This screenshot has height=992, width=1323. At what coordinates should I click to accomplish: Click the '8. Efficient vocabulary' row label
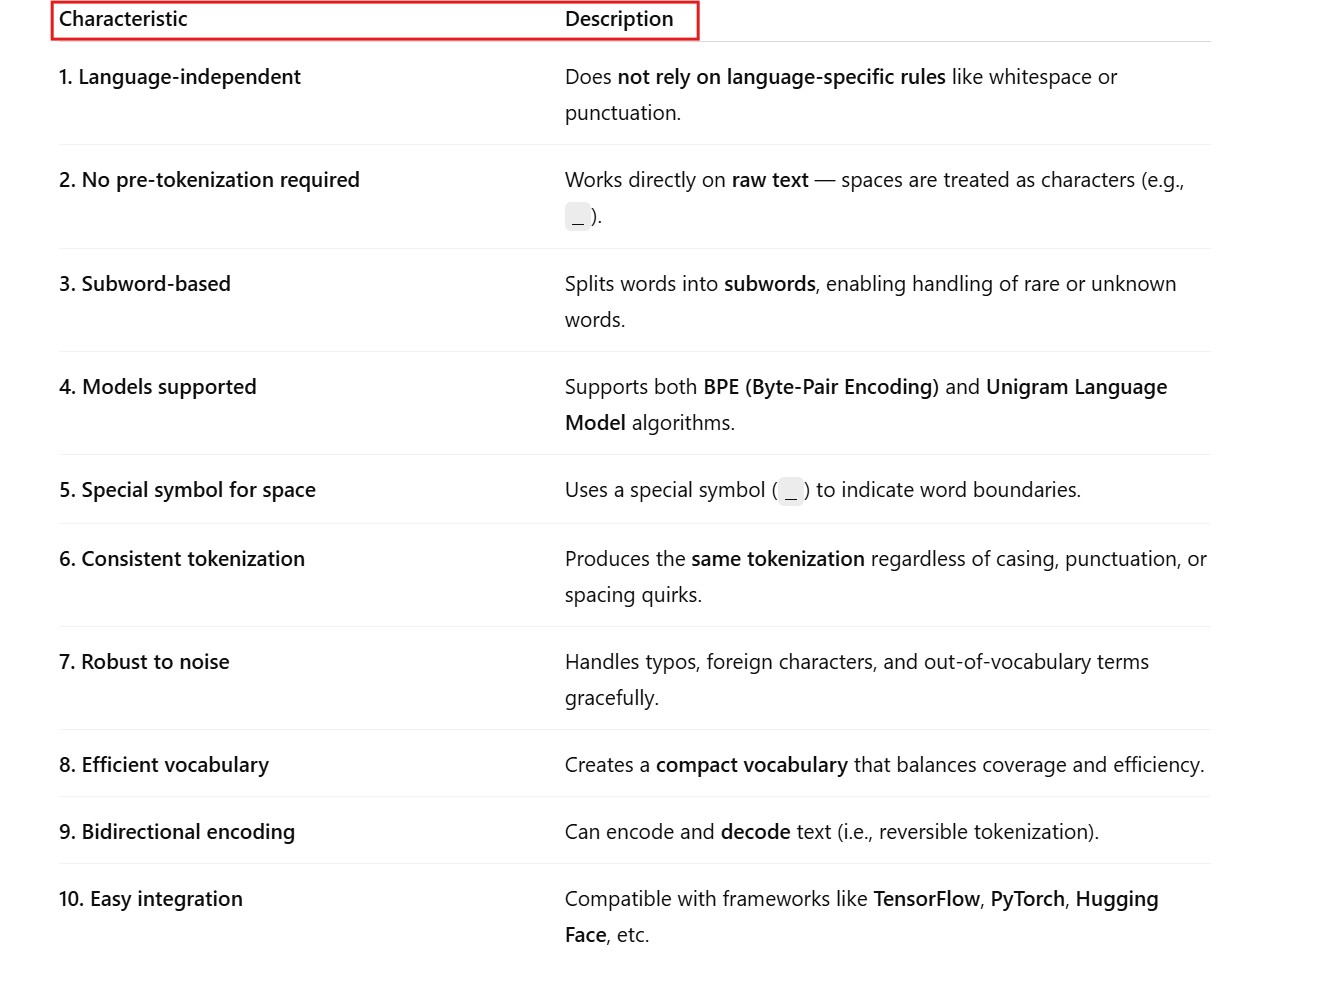[x=163, y=765]
